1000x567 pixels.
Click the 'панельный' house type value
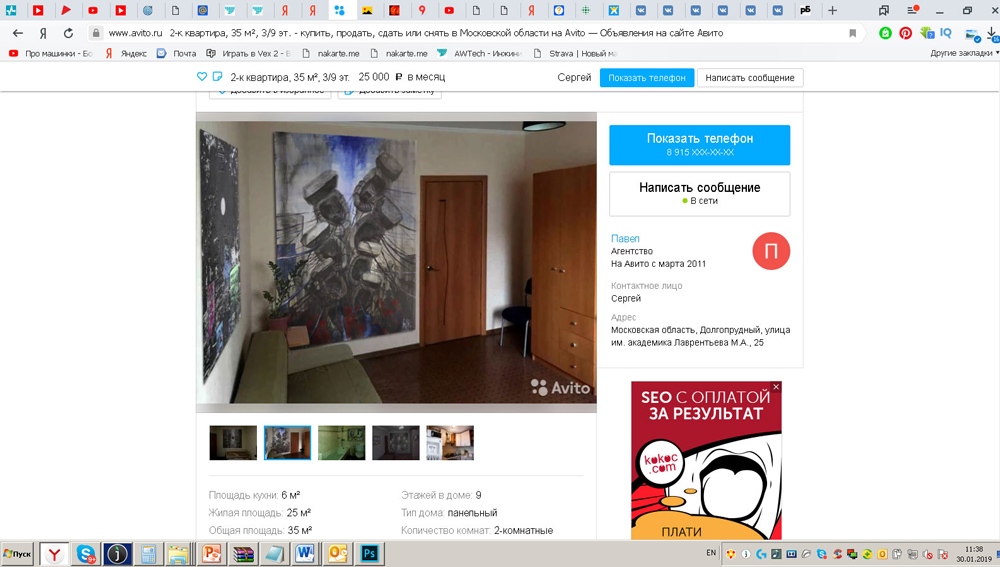473,513
